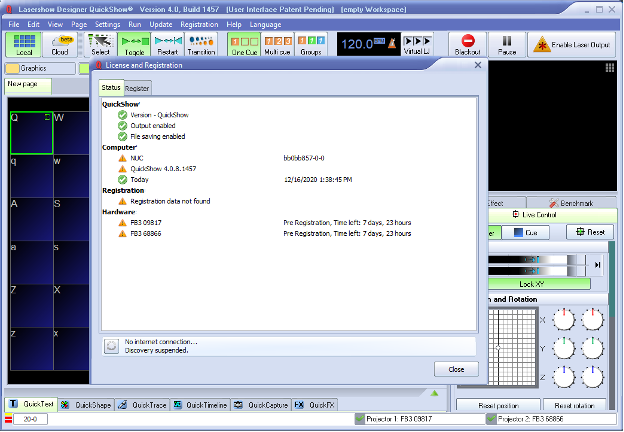This screenshot has width=624, height=432.
Task: Open the Cloud beta workspace
Action: pyautogui.click(x=60, y=45)
